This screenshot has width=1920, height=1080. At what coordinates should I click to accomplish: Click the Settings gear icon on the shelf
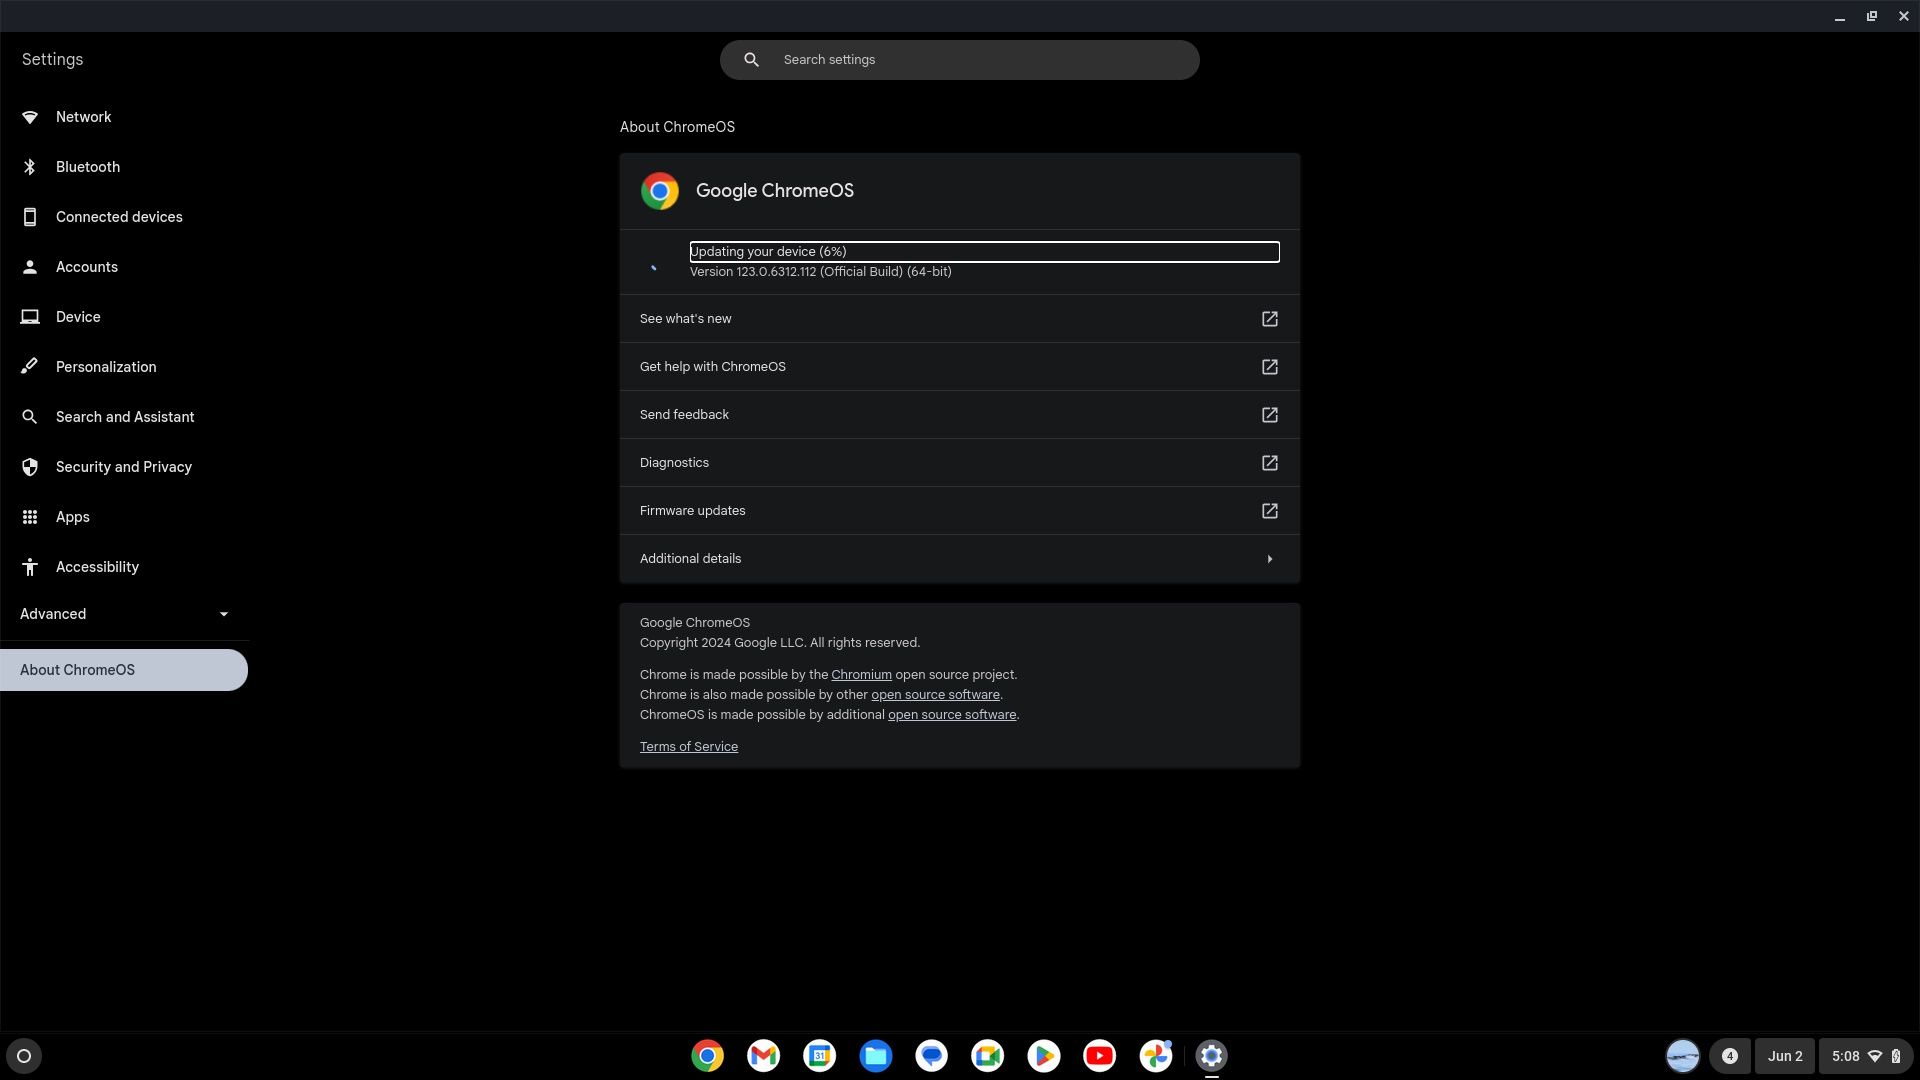[x=1212, y=1056]
